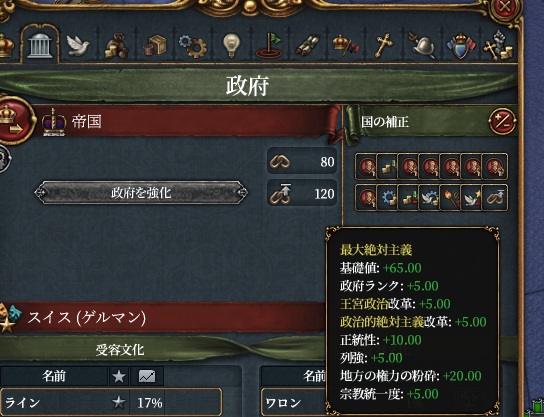The height and width of the screenshot is (417, 544).
Task: Open the Military tab with helmet icon
Action: pyautogui.click(x=422, y=45)
